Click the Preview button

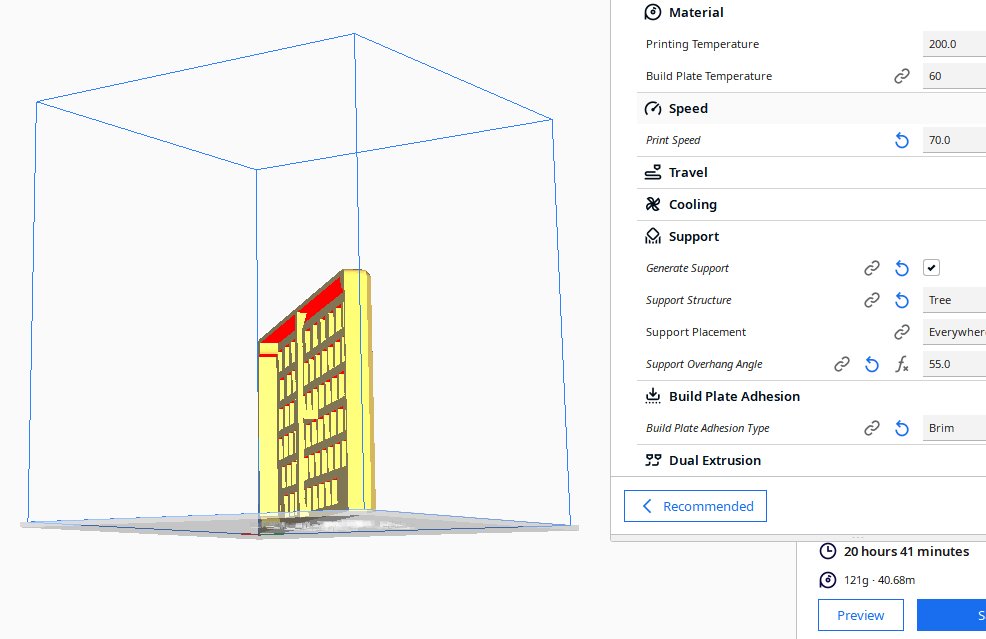pos(860,615)
